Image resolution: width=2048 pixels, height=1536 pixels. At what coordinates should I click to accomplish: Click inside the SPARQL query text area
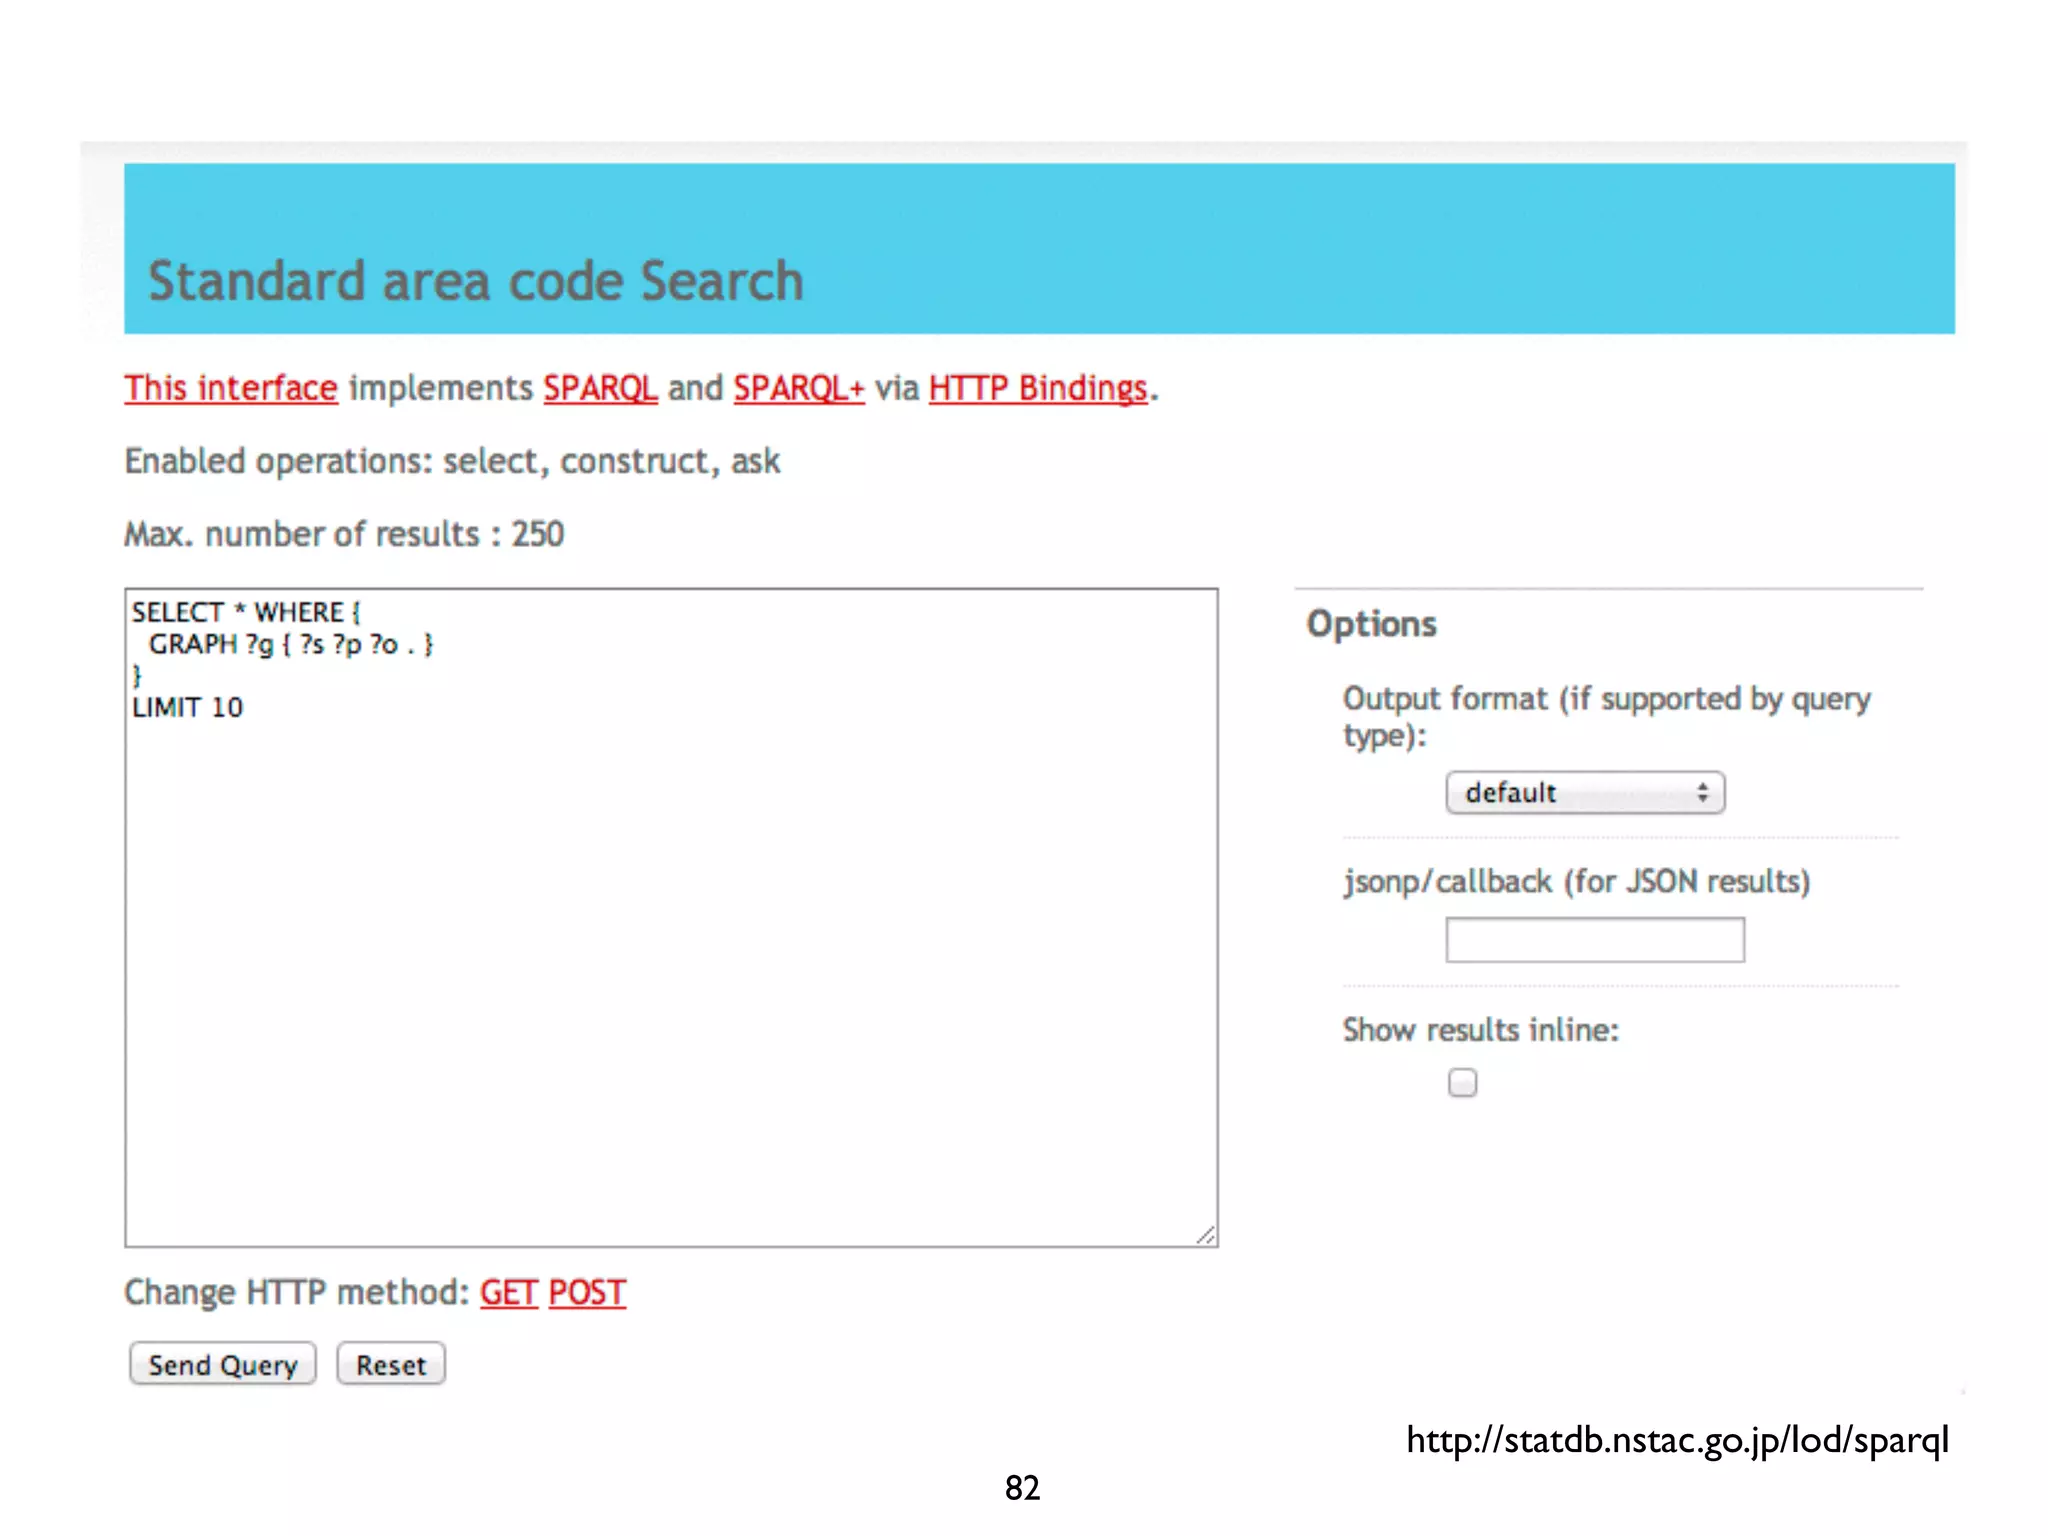pyautogui.click(x=671, y=917)
